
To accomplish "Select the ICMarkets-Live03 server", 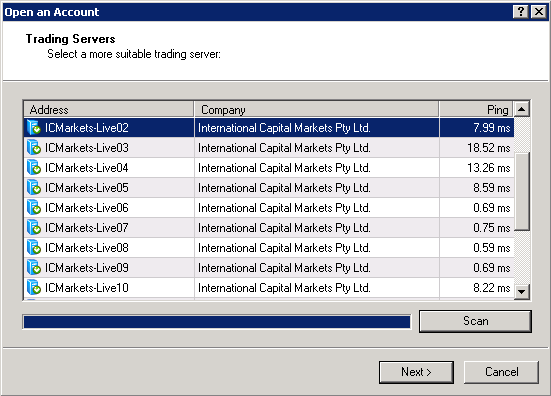I will point(269,148).
